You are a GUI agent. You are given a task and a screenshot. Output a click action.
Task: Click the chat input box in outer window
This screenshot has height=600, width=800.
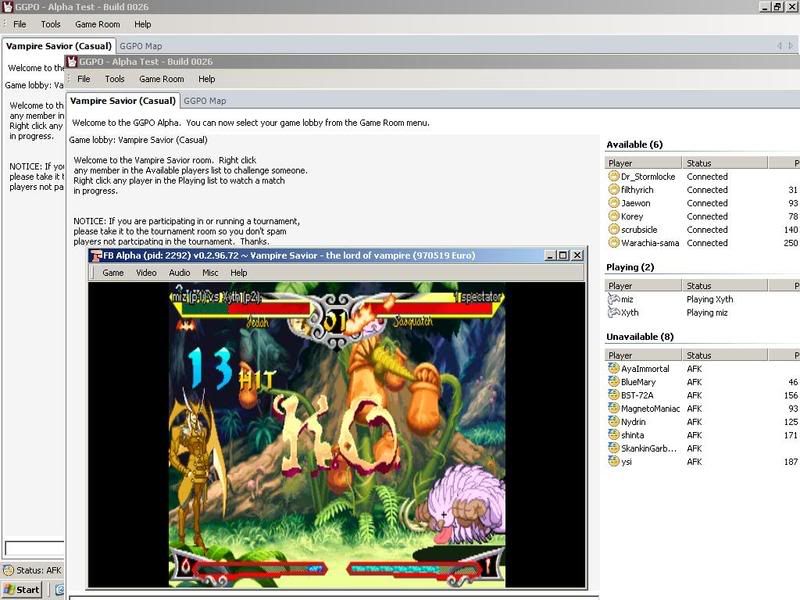(x=34, y=548)
